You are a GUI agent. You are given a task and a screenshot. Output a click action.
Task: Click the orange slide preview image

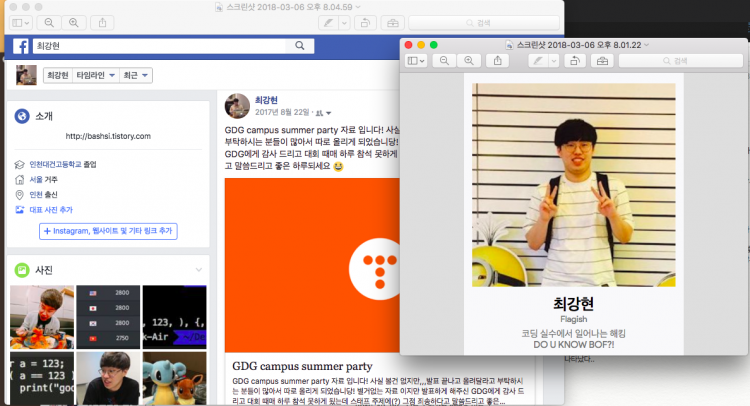(312, 265)
